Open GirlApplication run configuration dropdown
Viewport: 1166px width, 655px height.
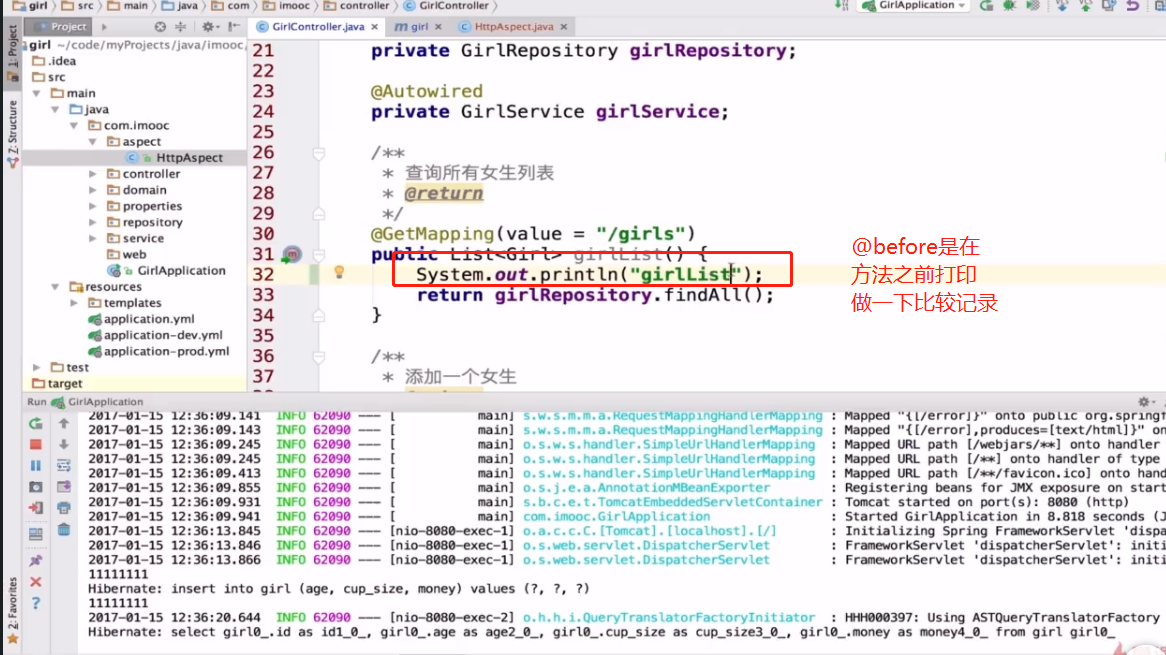915,6
